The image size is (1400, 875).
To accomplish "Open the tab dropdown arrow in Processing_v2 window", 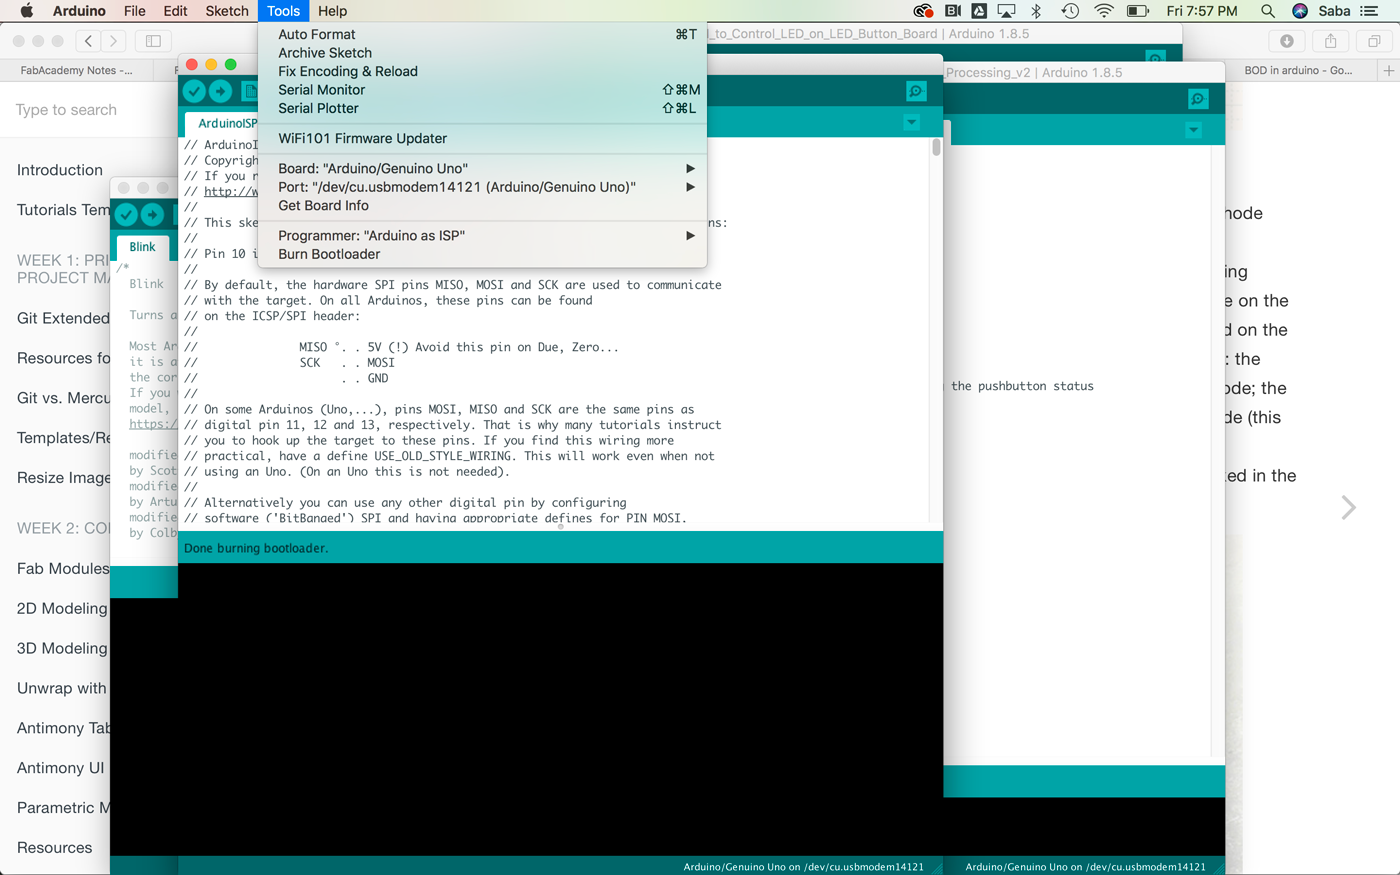I will click(1193, 130).
